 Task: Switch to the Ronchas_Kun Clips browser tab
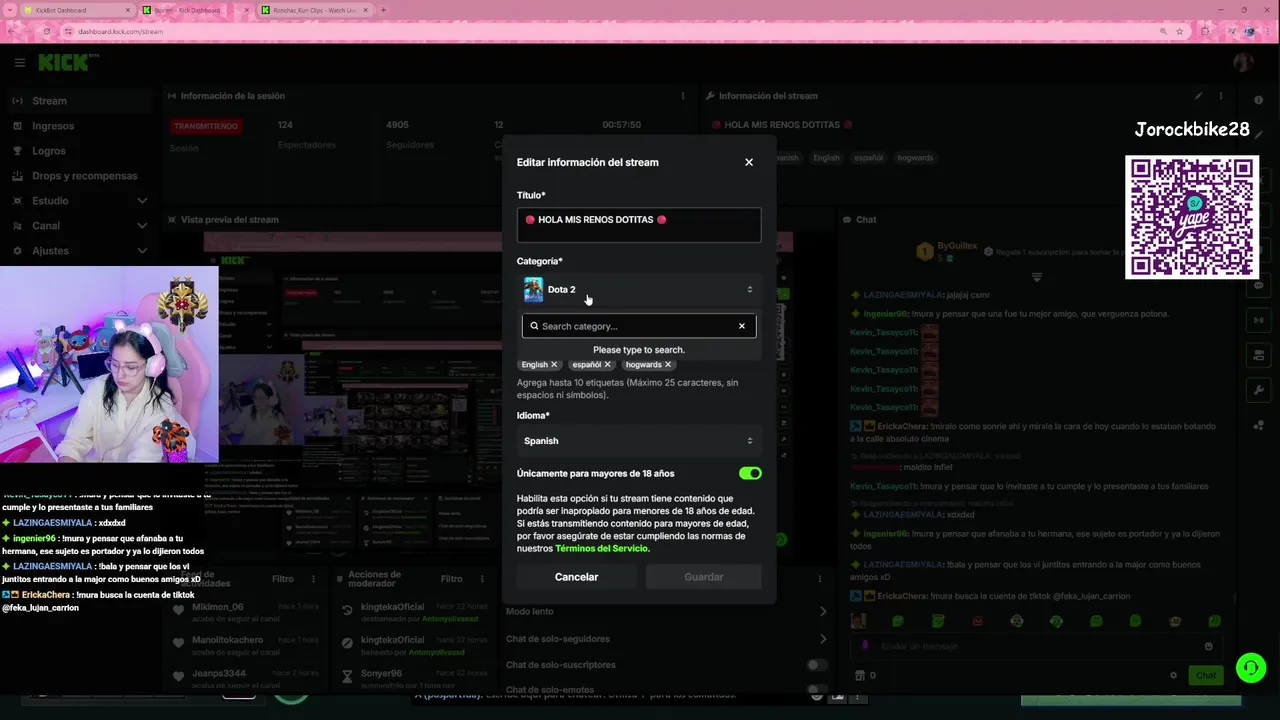click(x=312, y=10)
